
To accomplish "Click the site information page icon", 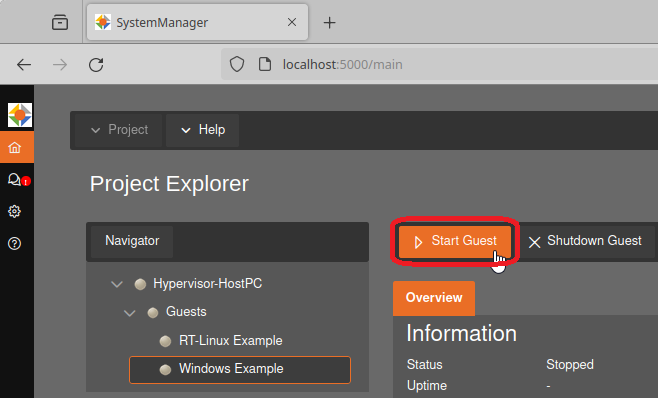I will pos(265,64).
